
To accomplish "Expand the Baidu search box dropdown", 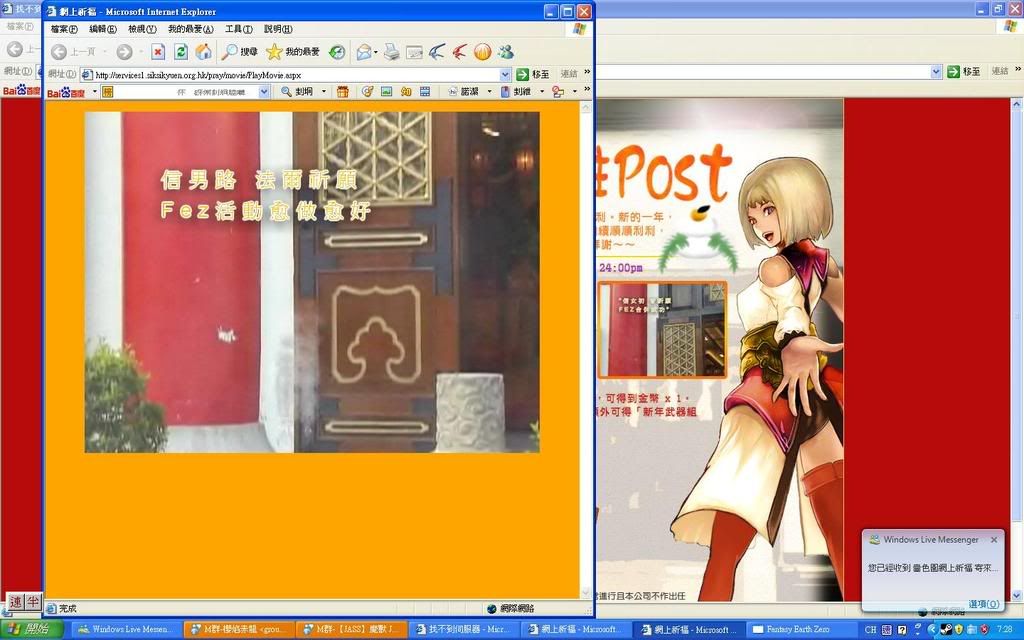I will pos(264,92).
